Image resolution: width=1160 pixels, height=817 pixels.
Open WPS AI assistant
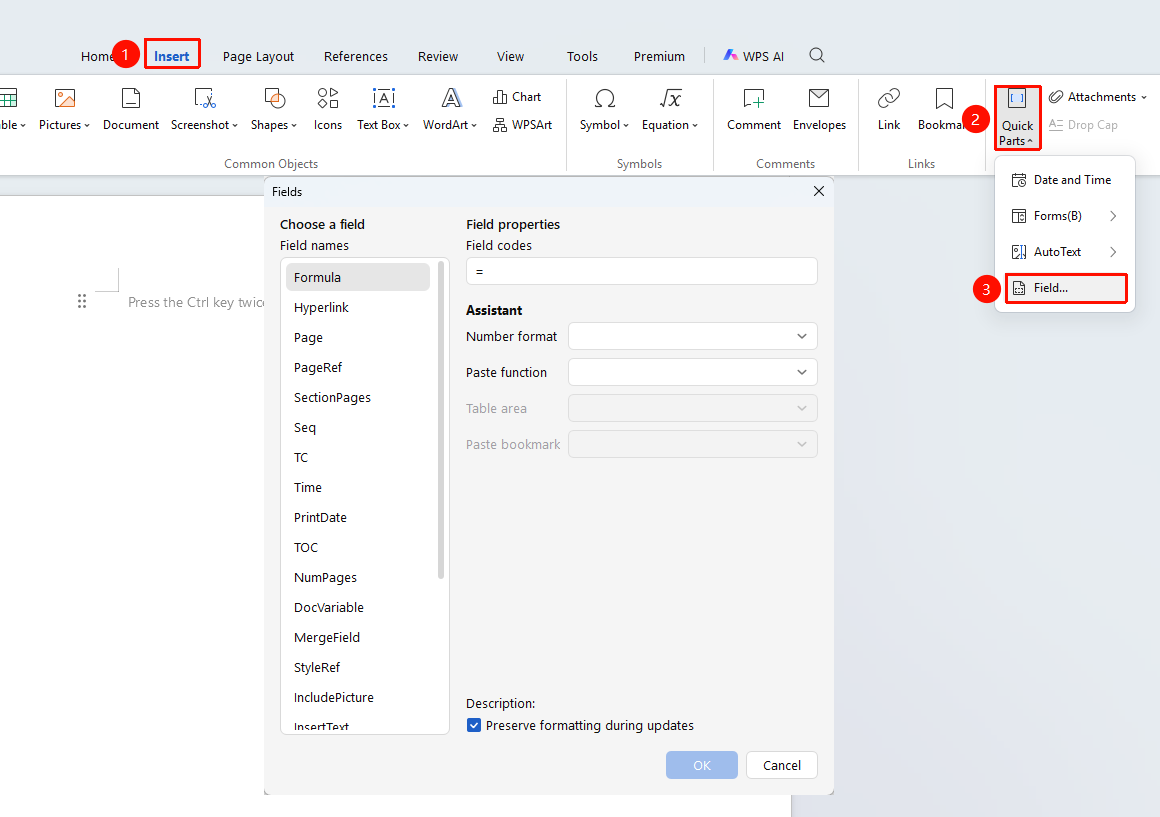[x=754, y=56]
